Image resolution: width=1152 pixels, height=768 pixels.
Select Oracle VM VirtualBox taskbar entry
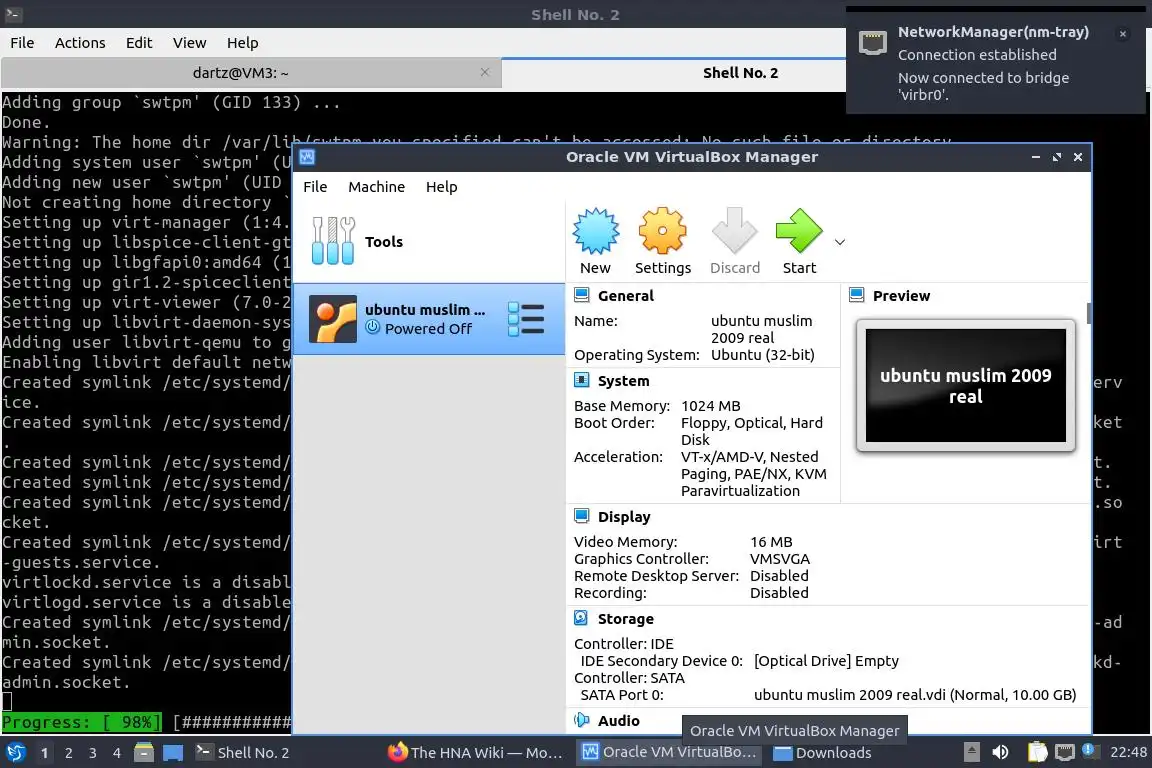point(669,752)
